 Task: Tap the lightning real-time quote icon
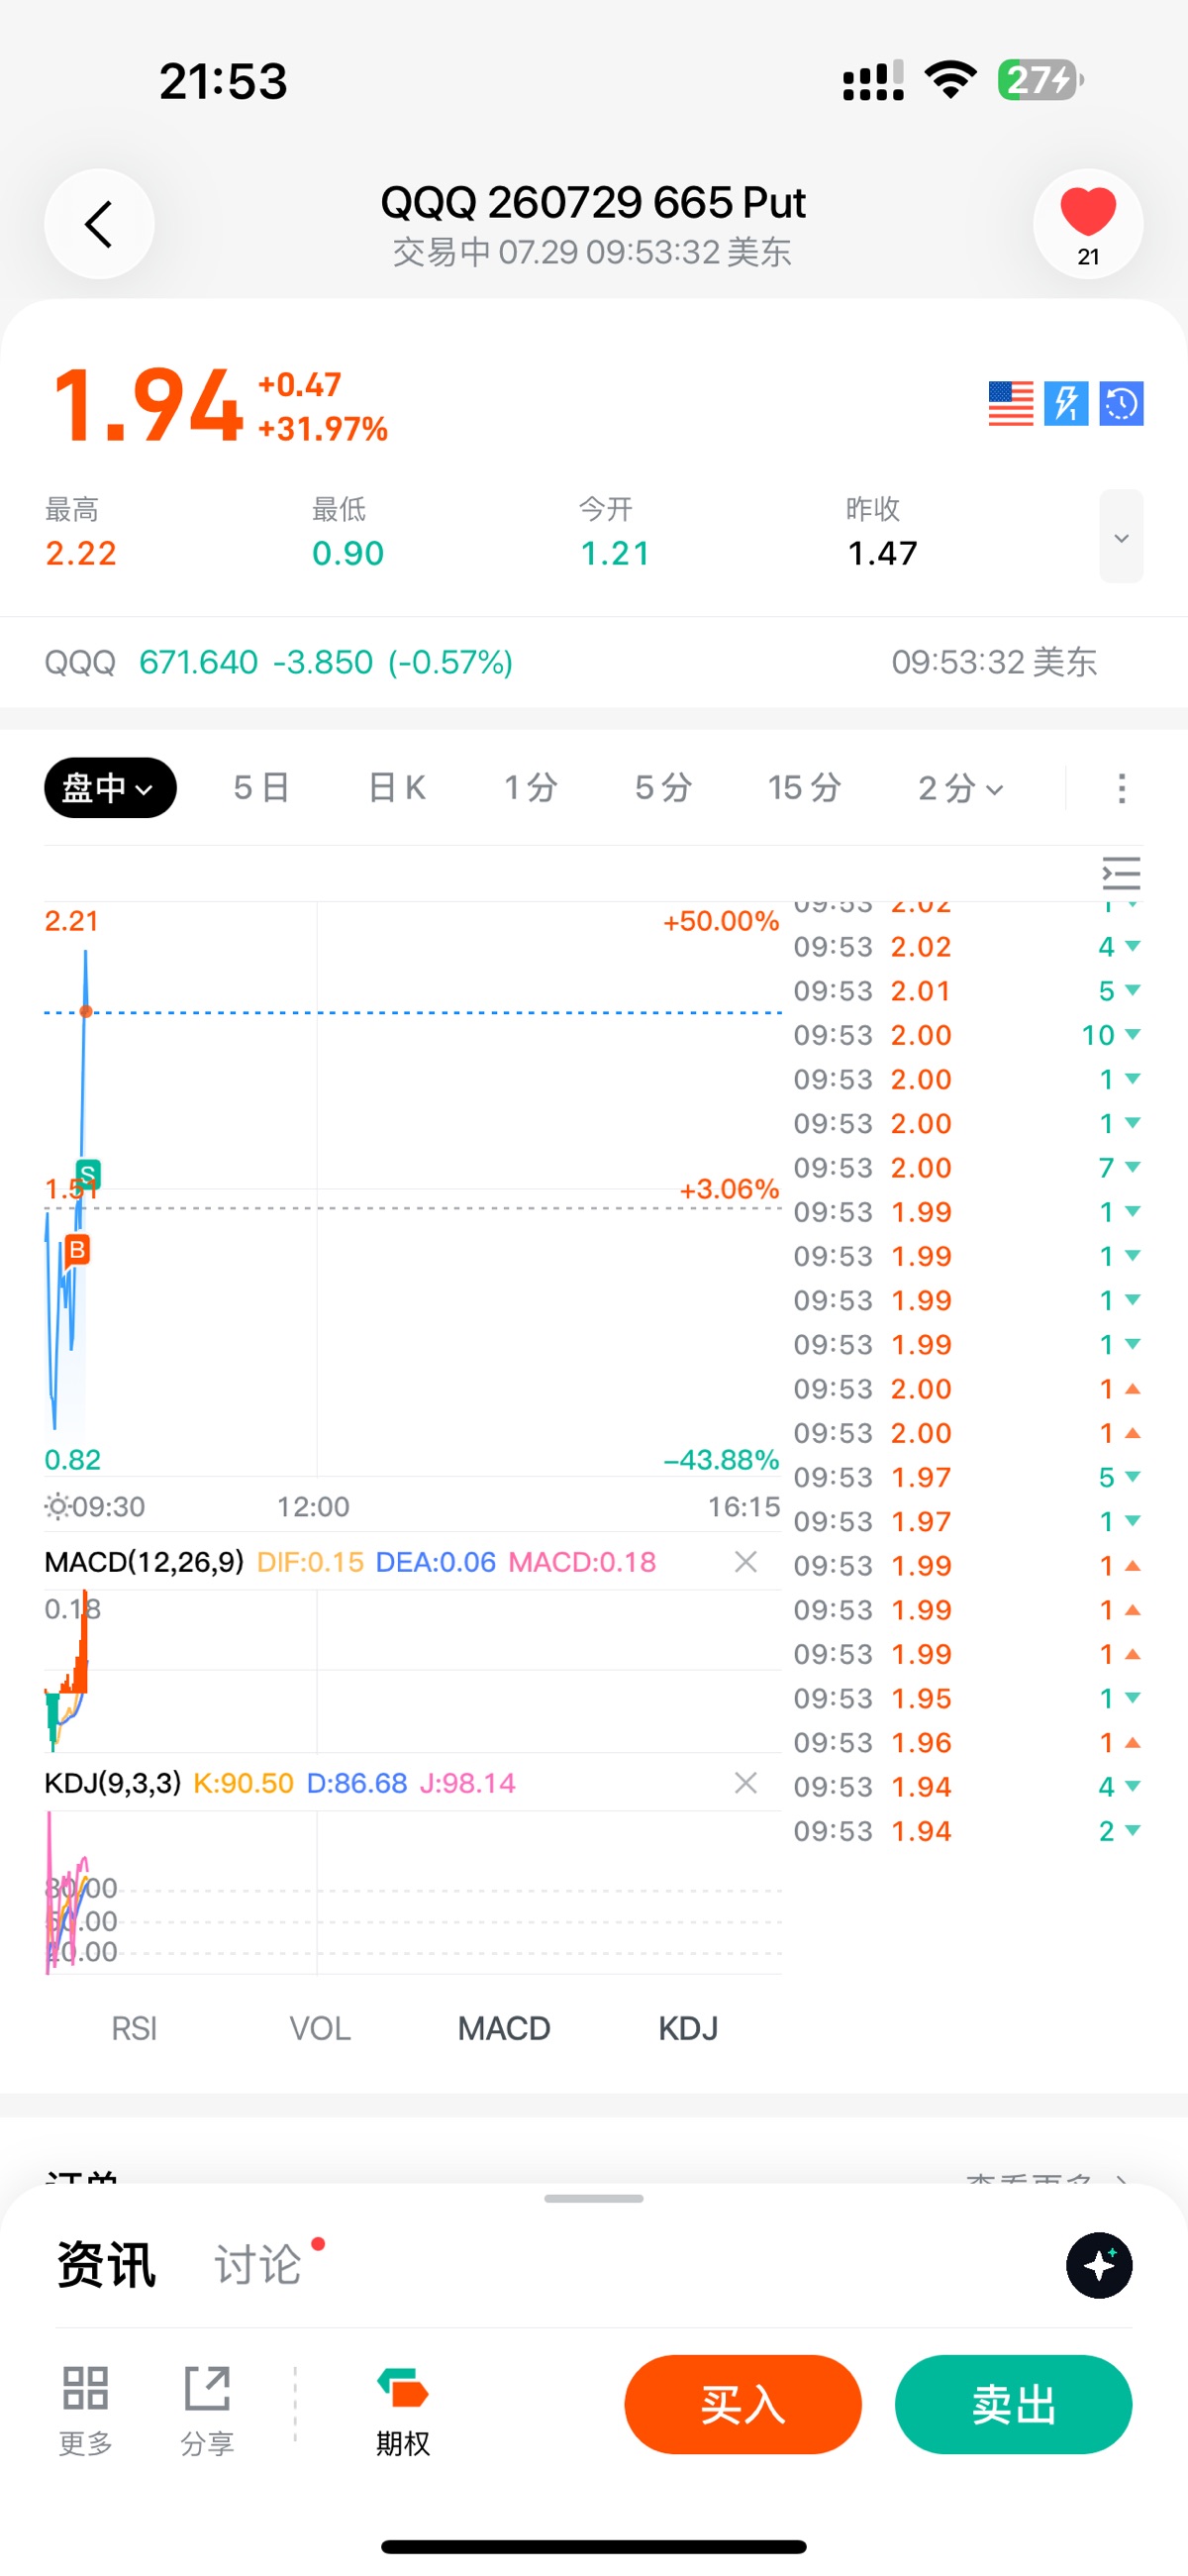point(1066,404)
